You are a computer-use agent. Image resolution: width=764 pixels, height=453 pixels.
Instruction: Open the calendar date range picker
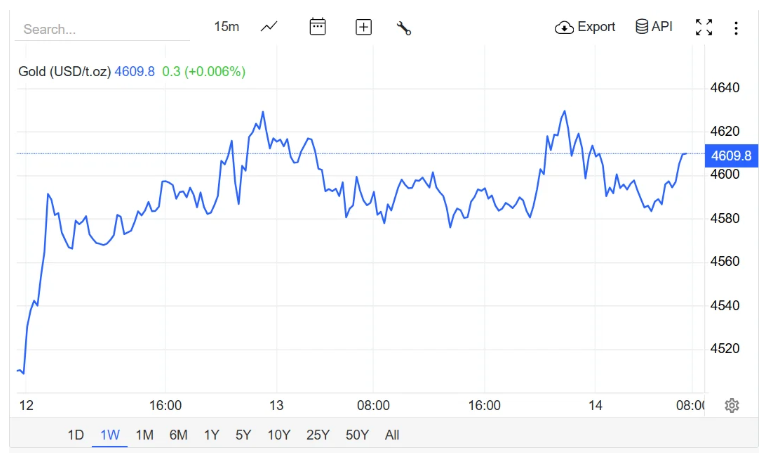coord(318,27)
